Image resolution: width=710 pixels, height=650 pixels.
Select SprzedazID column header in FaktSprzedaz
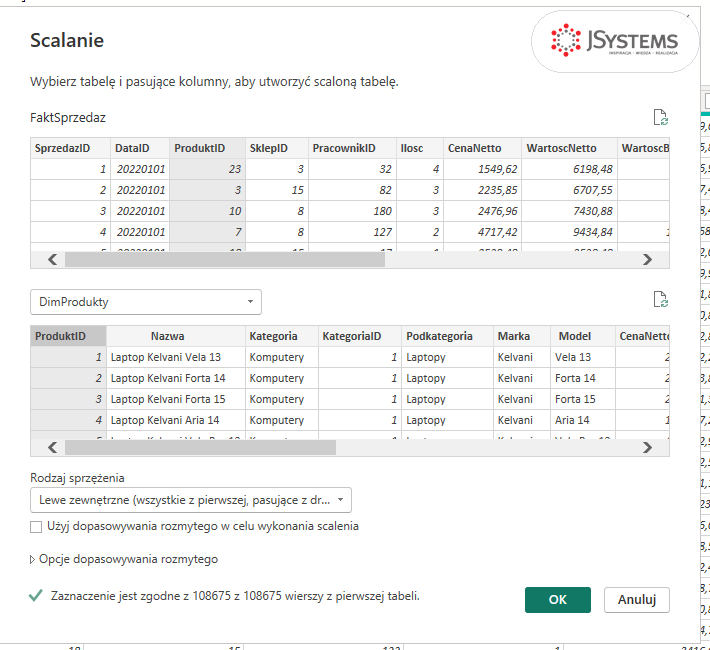tap(70, 148)
